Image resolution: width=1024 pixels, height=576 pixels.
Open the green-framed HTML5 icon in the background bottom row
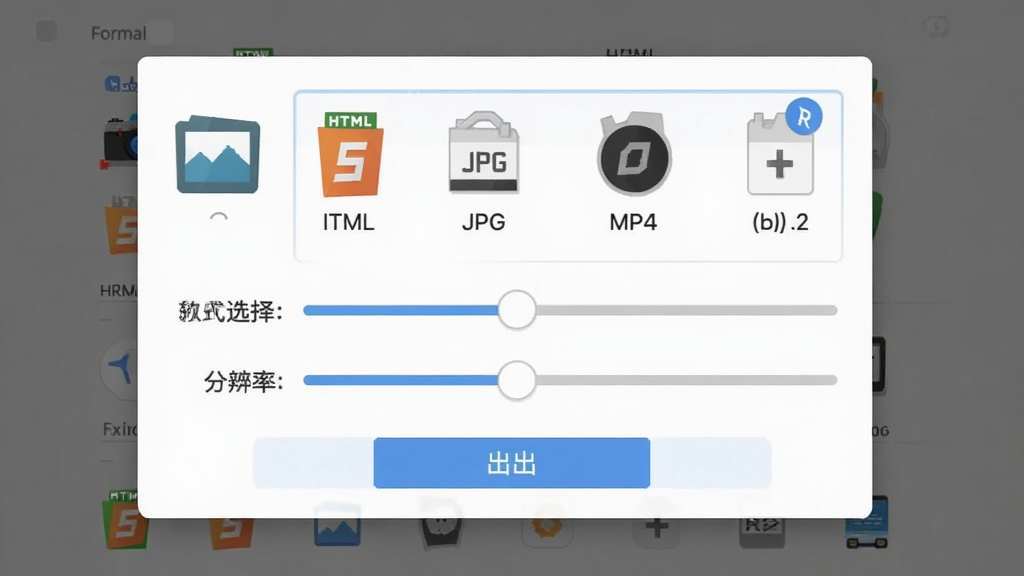click(x=124, y=519)
